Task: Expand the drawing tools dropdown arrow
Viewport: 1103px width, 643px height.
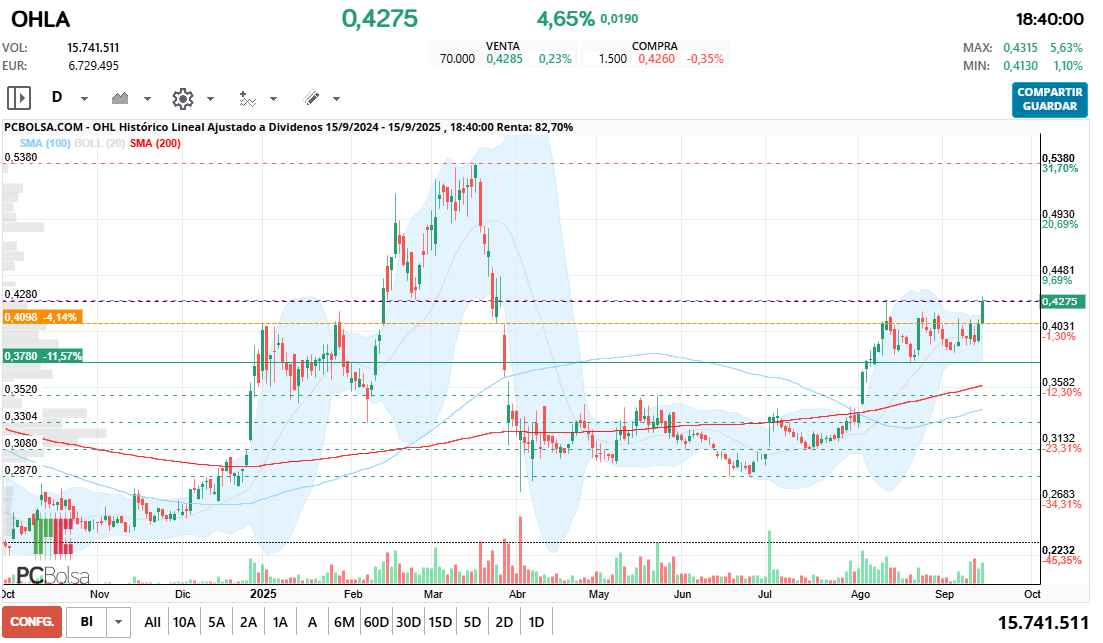Action: coord(336,99)
